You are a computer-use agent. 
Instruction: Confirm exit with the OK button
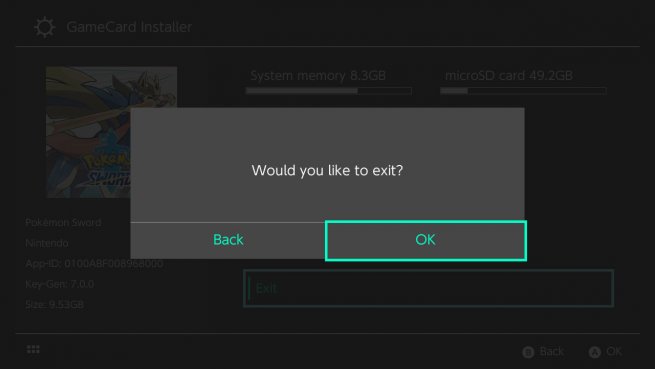tap(426, 241)
